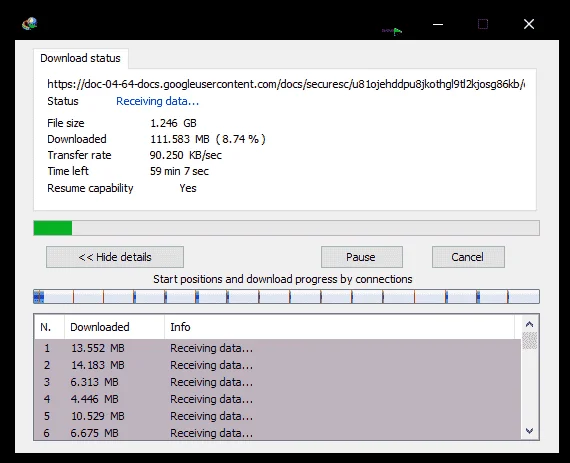570x463 pixels.
Task: Click the Downloaded column header
Action: (115, 327)
